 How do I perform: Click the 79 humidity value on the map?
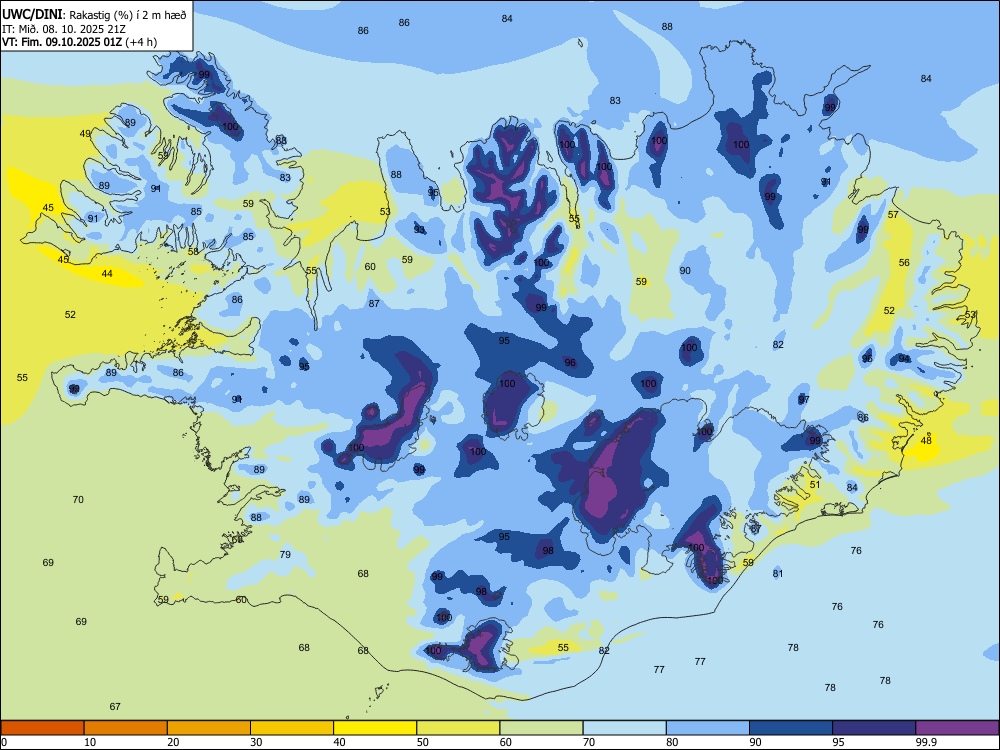click(x=285, y=554)
